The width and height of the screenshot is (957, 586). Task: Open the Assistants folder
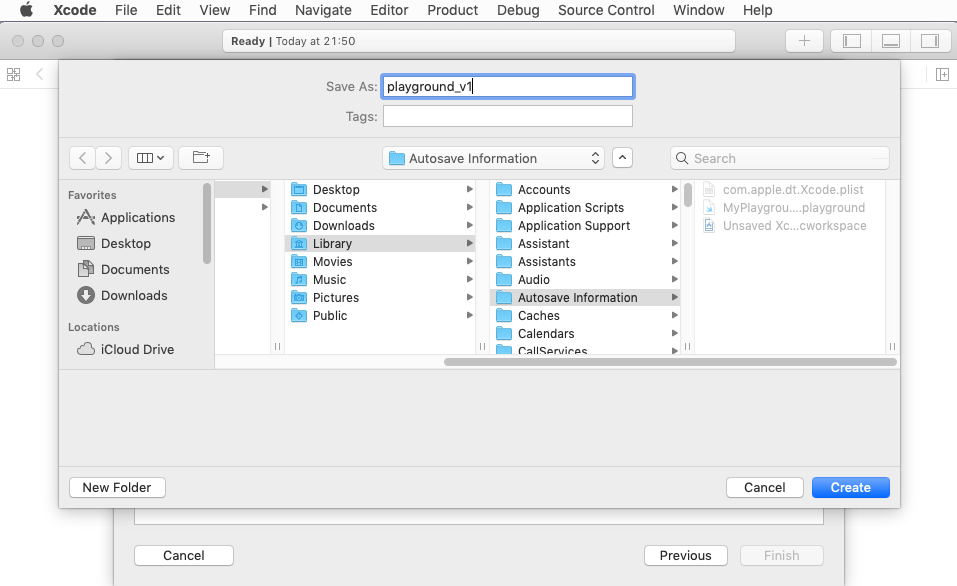585,261
